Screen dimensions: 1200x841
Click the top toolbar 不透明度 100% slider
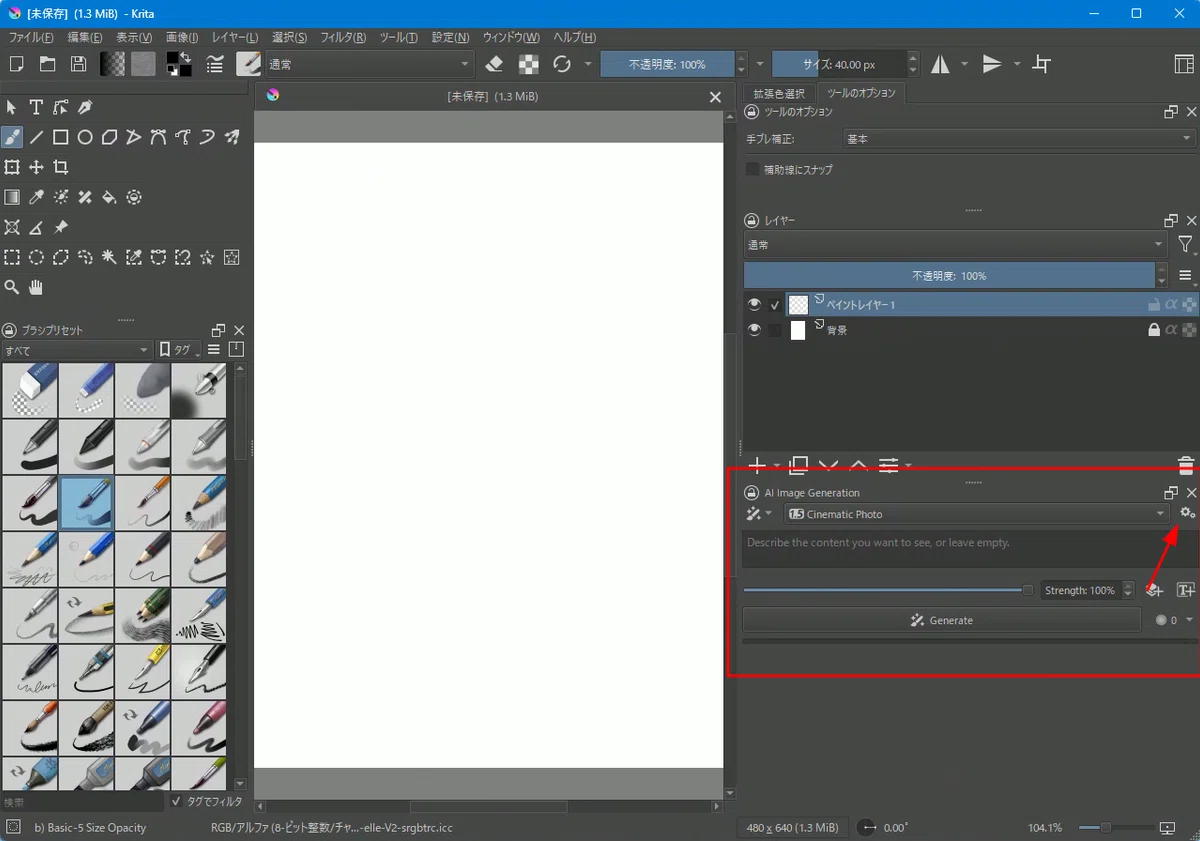[x=667, y=64]
